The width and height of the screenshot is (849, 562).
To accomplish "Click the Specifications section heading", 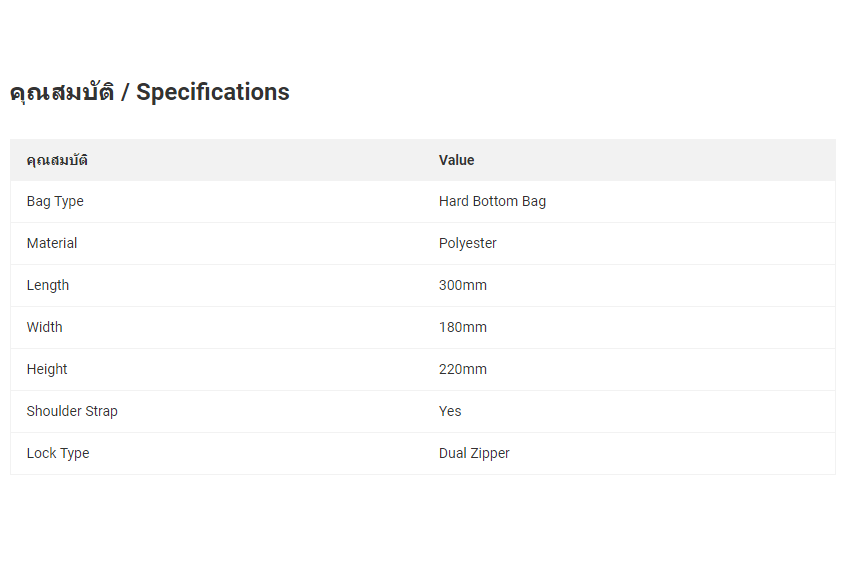I will pos(150,92).
